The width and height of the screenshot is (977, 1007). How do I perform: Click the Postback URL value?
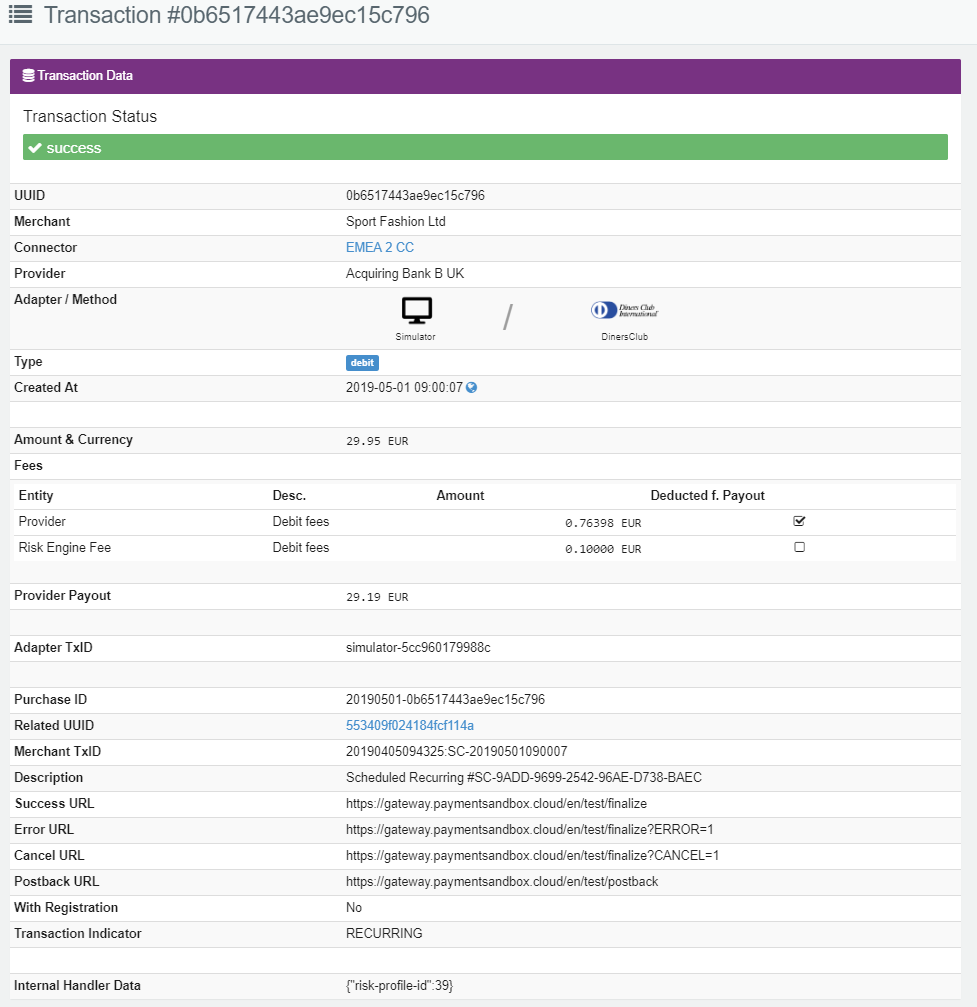point(502,882)
